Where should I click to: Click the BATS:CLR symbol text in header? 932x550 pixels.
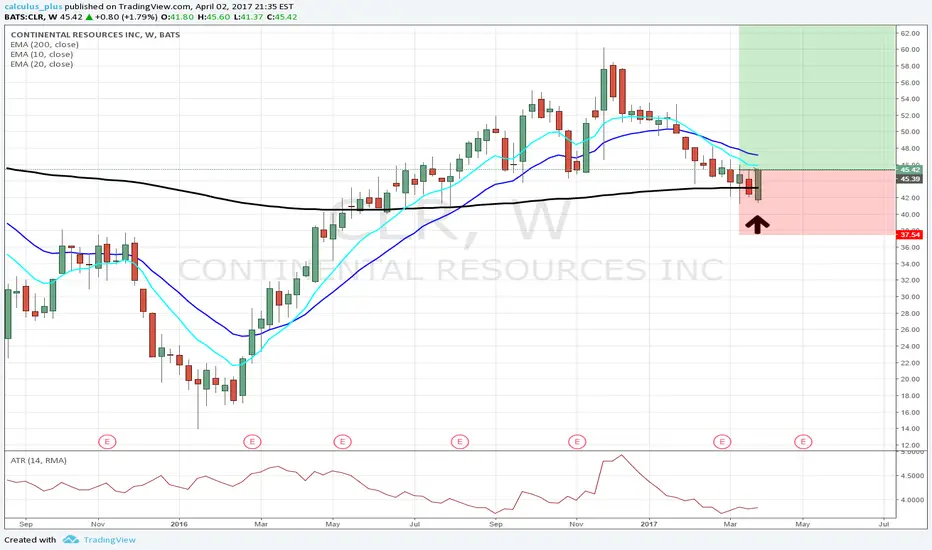click(23, 17)
